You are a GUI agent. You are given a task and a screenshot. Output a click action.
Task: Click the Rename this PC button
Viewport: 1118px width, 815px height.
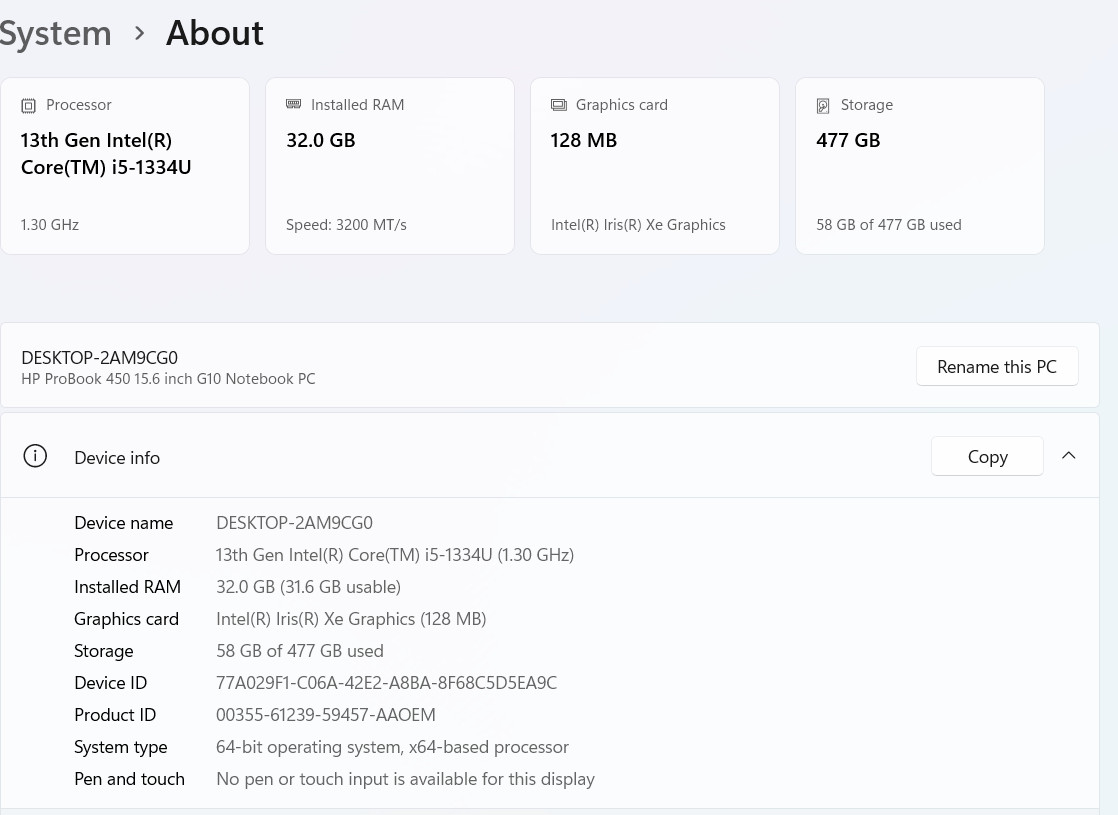(997, 367)
